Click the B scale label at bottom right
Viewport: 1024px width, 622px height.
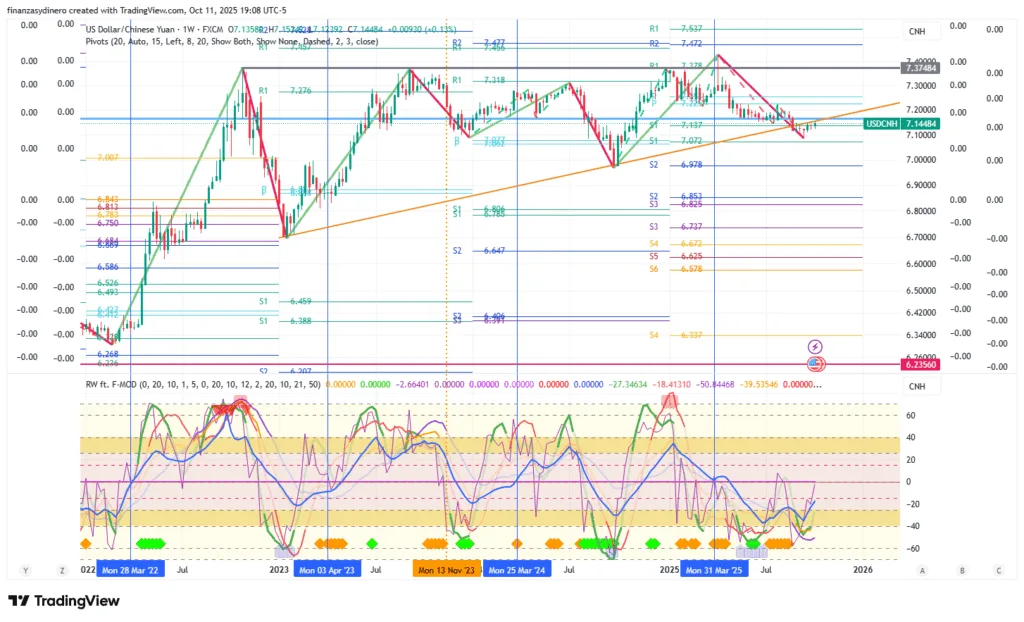click(x=961, y=570)
